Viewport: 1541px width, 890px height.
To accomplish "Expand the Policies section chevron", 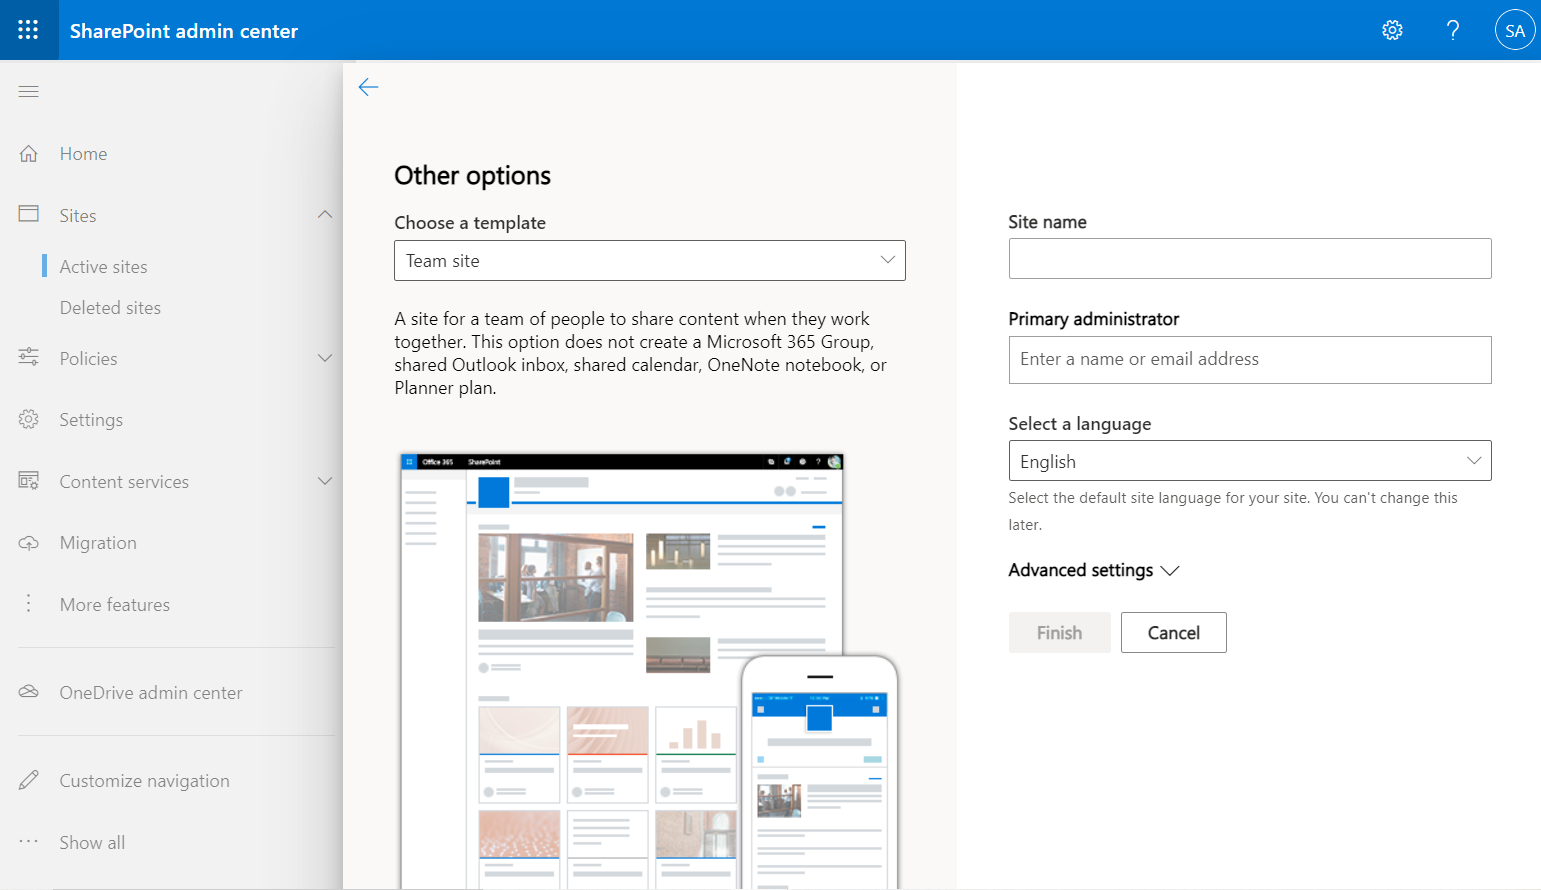I will pyautogui.click(x=325, y=358).
